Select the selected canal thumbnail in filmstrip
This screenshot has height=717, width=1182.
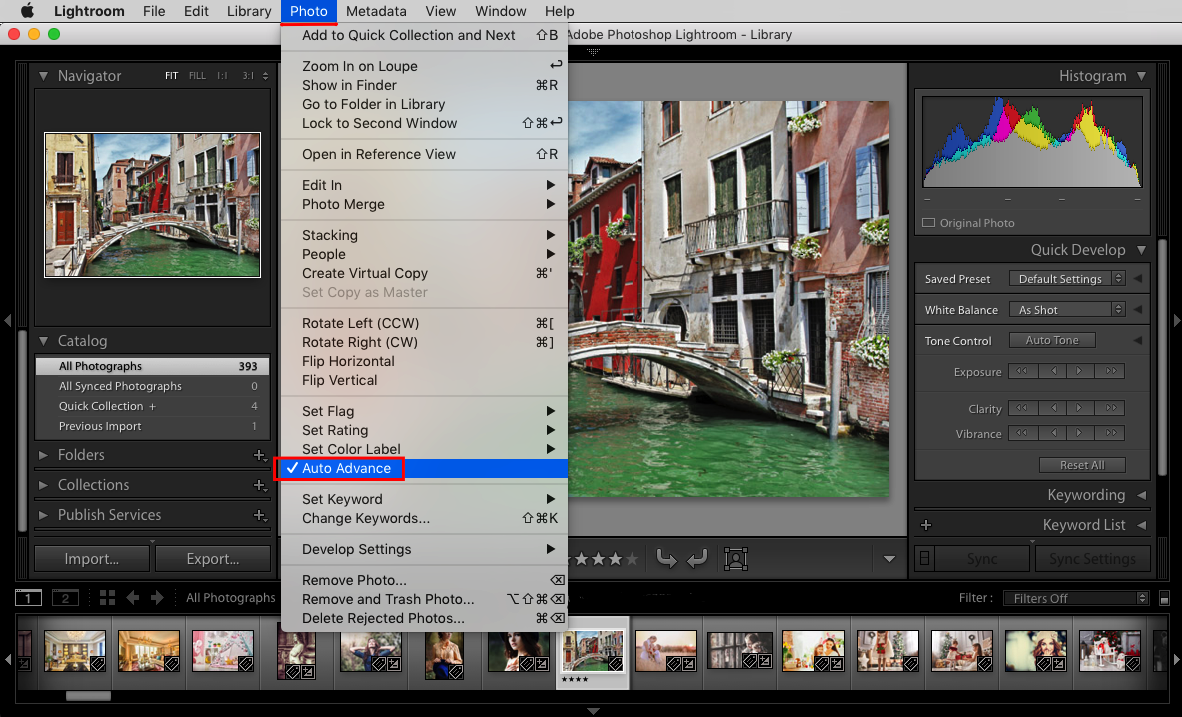tap(593, 651)
